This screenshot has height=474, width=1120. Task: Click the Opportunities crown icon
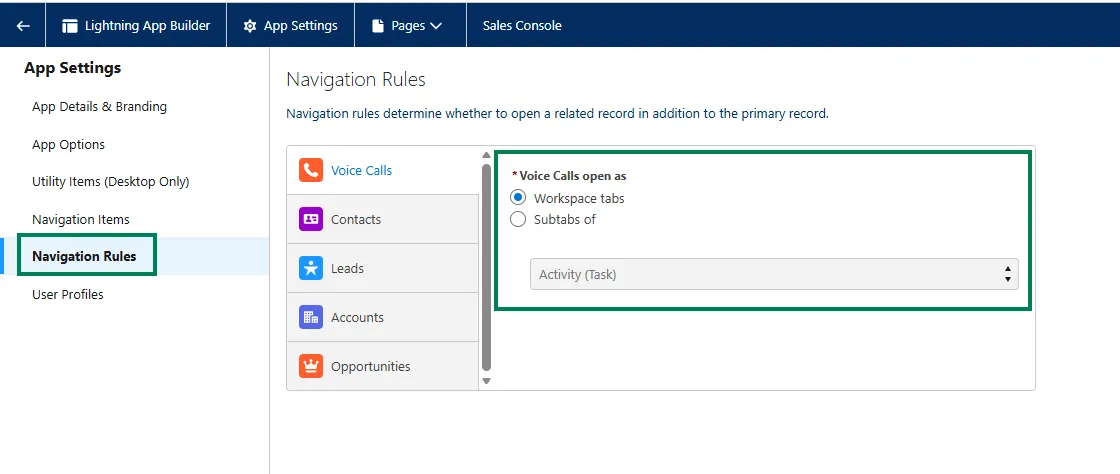[x=311, y=366]
